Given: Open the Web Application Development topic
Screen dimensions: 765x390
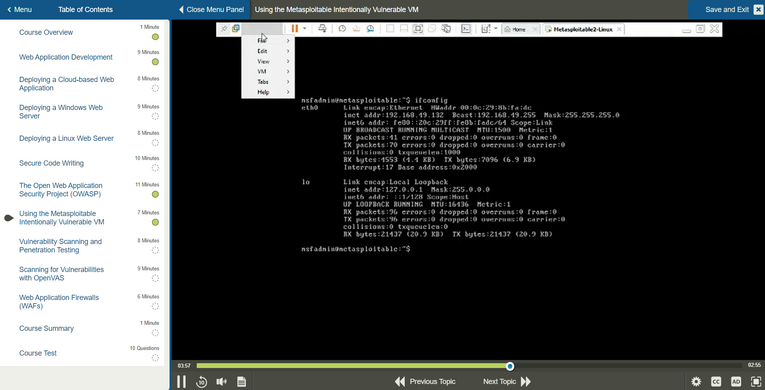Looking at the screenshot, I should 66,57.
